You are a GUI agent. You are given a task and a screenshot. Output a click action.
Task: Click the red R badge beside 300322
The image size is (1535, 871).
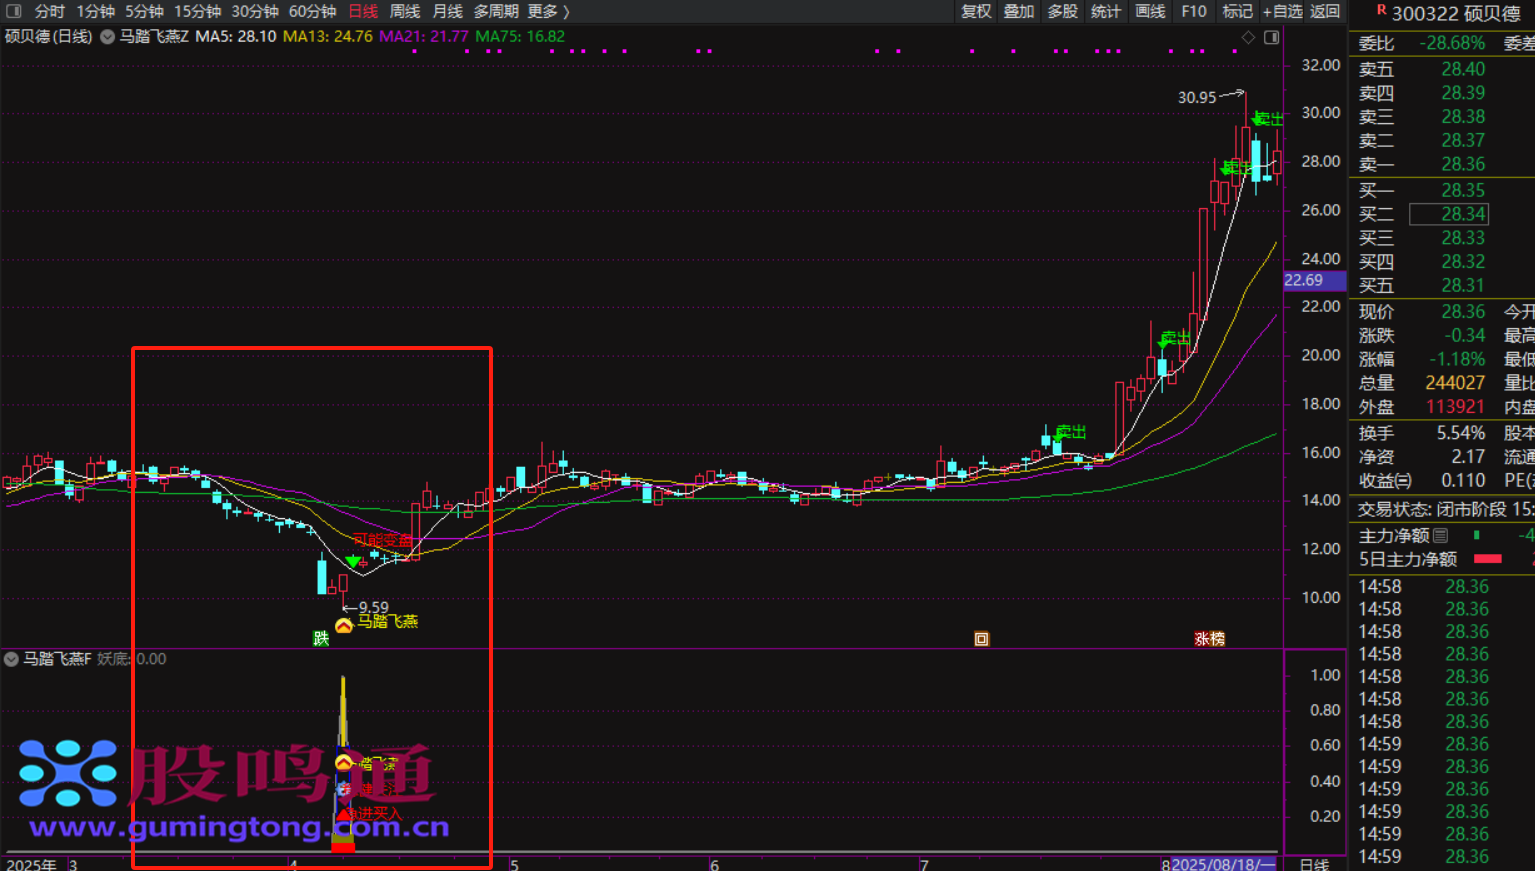[1381, 10]
